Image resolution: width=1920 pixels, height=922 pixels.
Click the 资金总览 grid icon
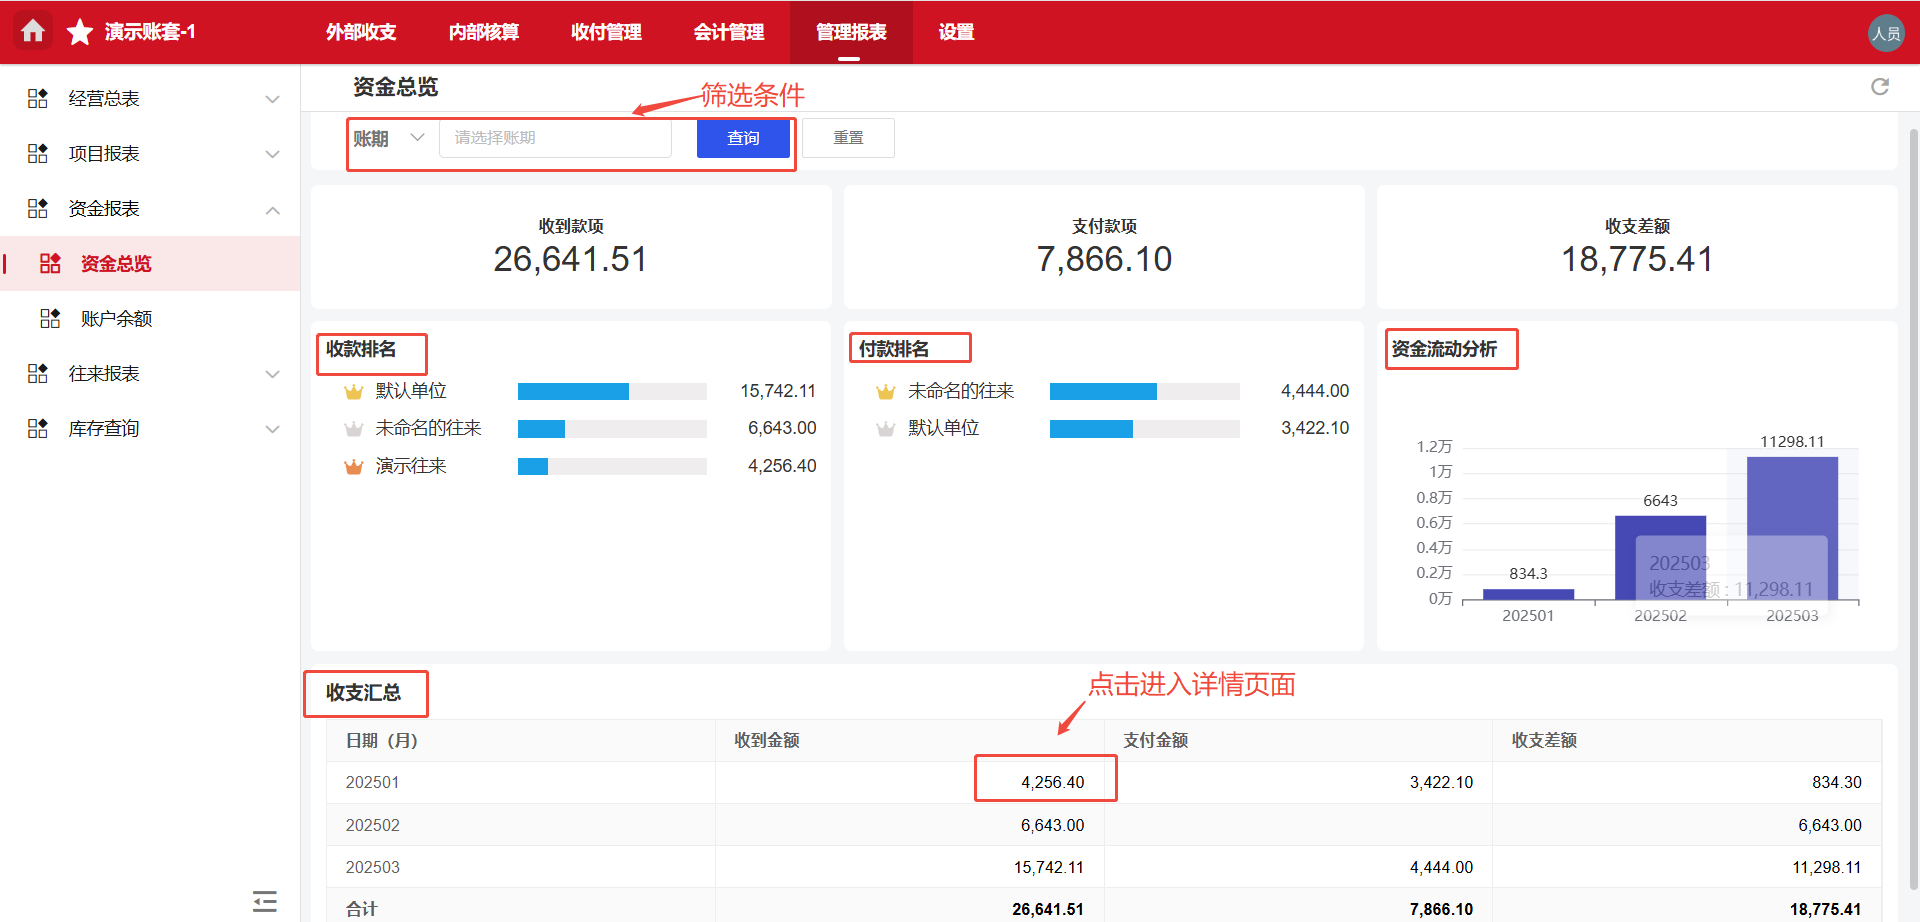click(x=50, y=263)
